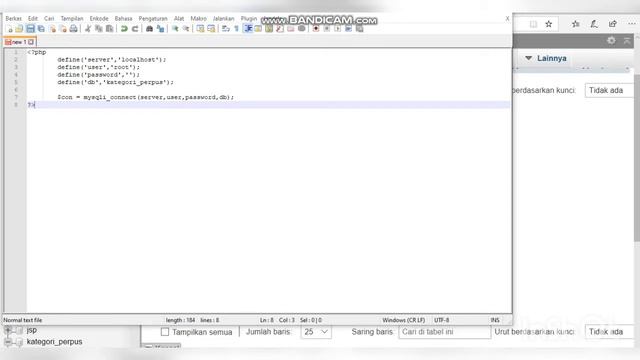Open the user-defined language icon
This screenshot has width=640, height=360.
[x=258, y=29]
